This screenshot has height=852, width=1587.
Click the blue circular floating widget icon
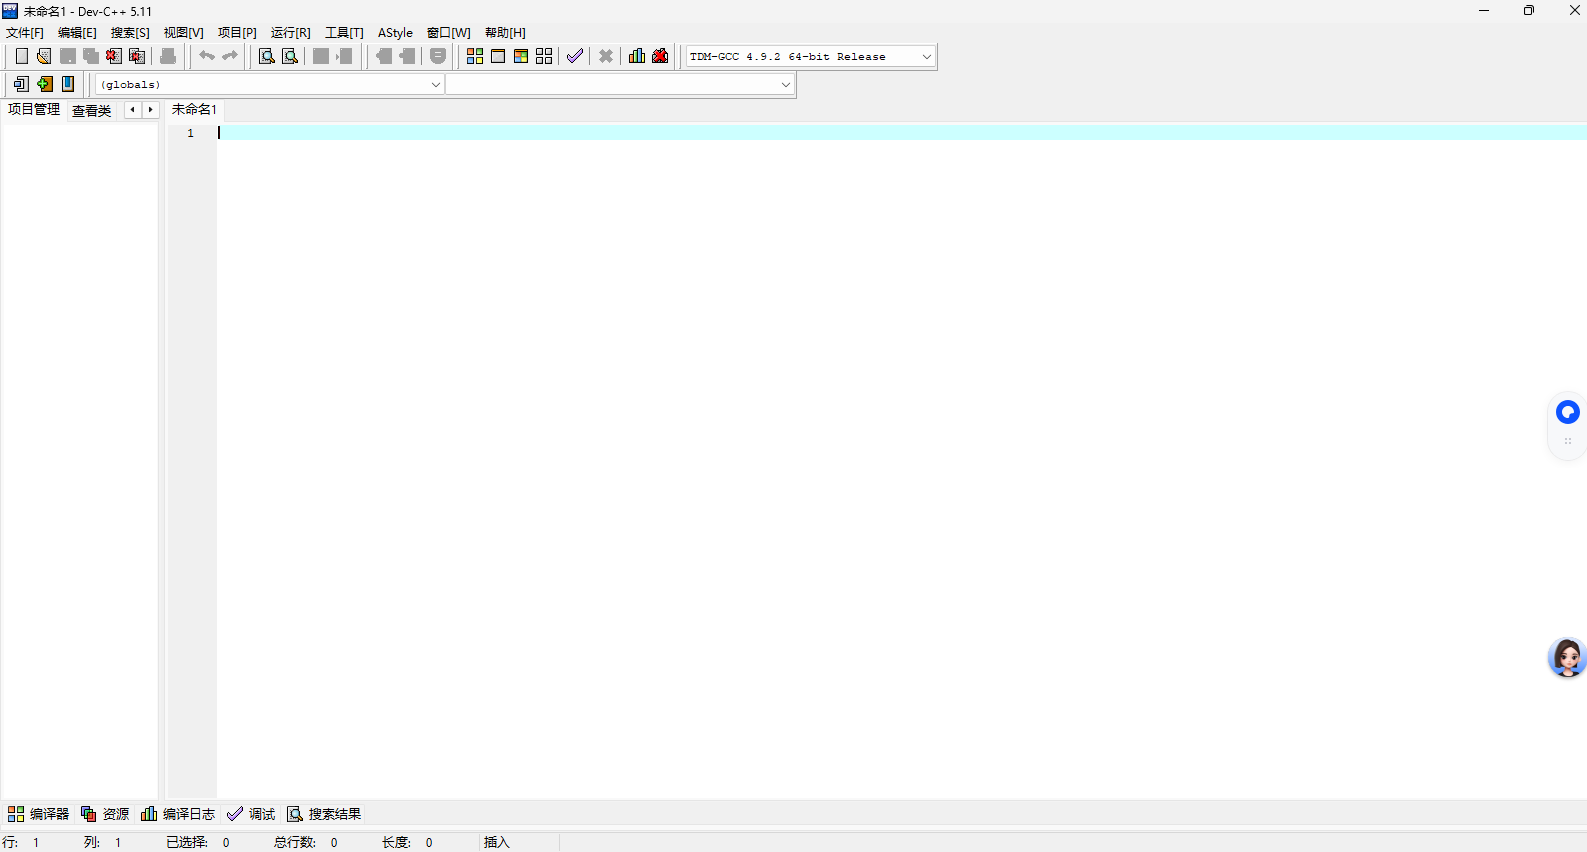tap(1567, 412)
